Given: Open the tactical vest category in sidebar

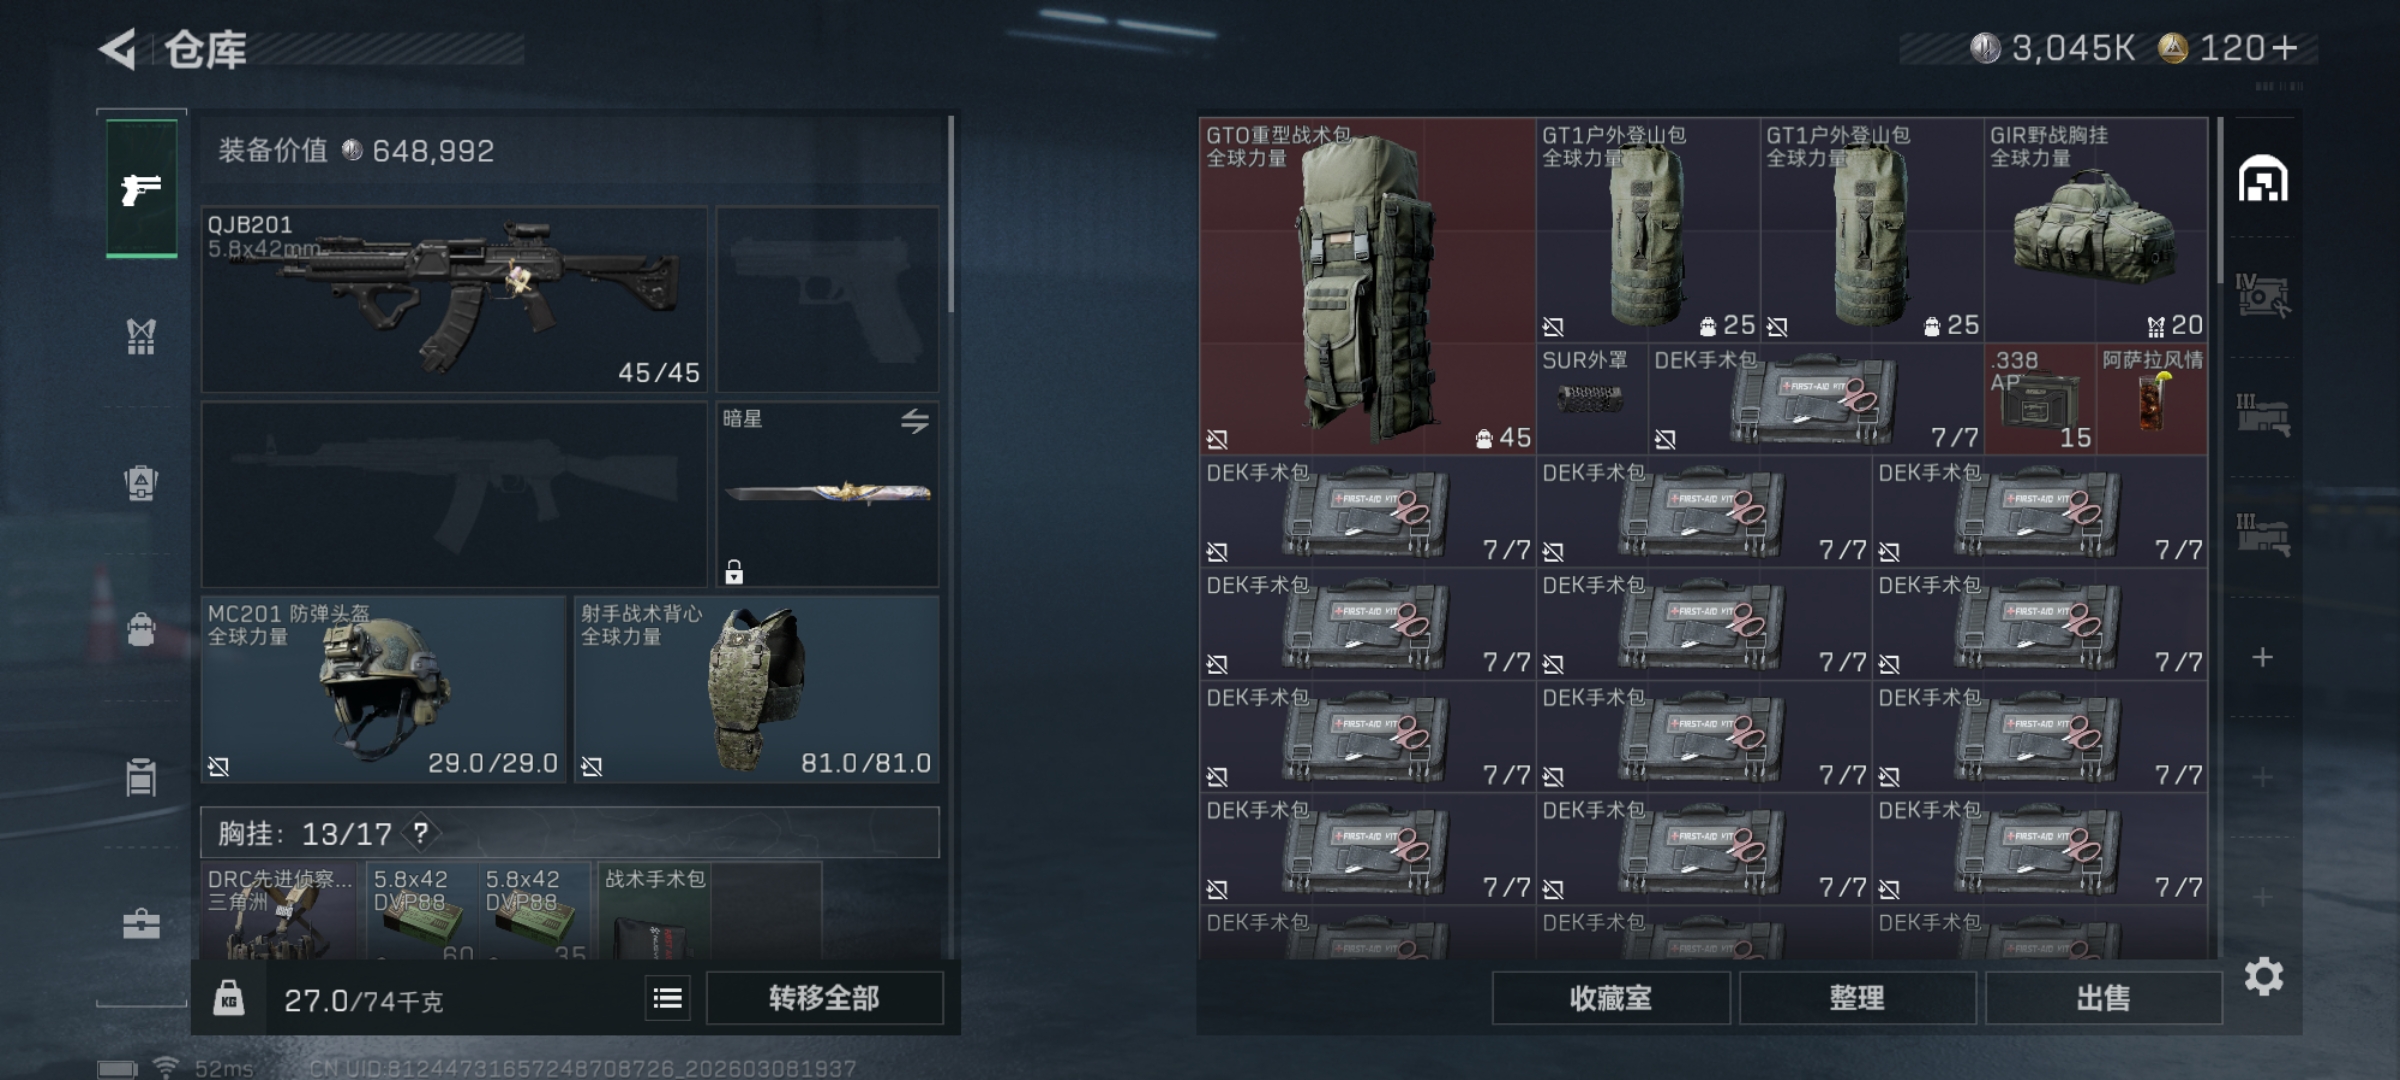Looking at the screenshot, I should coord(141,337).
